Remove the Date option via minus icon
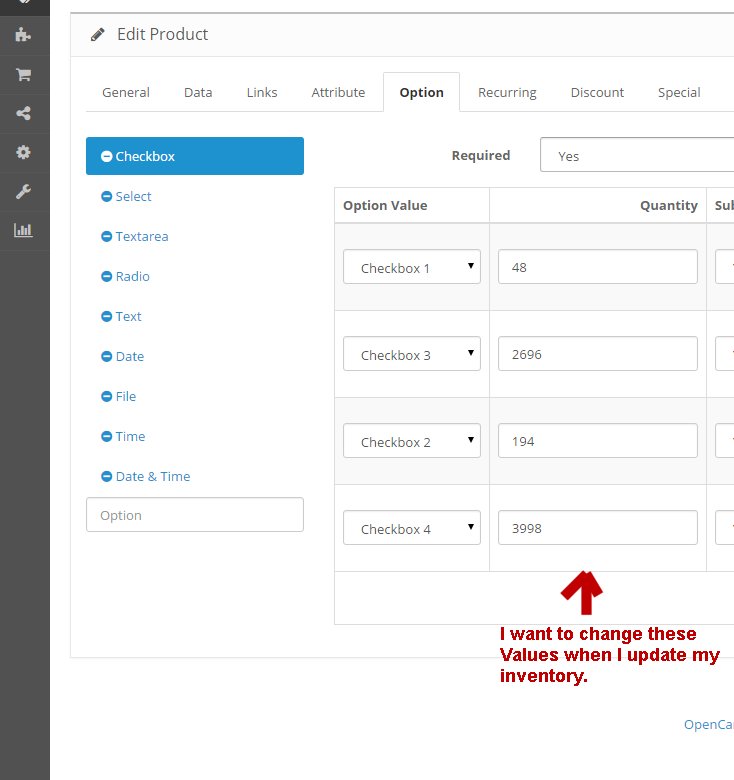 click(x=106, y=356)
